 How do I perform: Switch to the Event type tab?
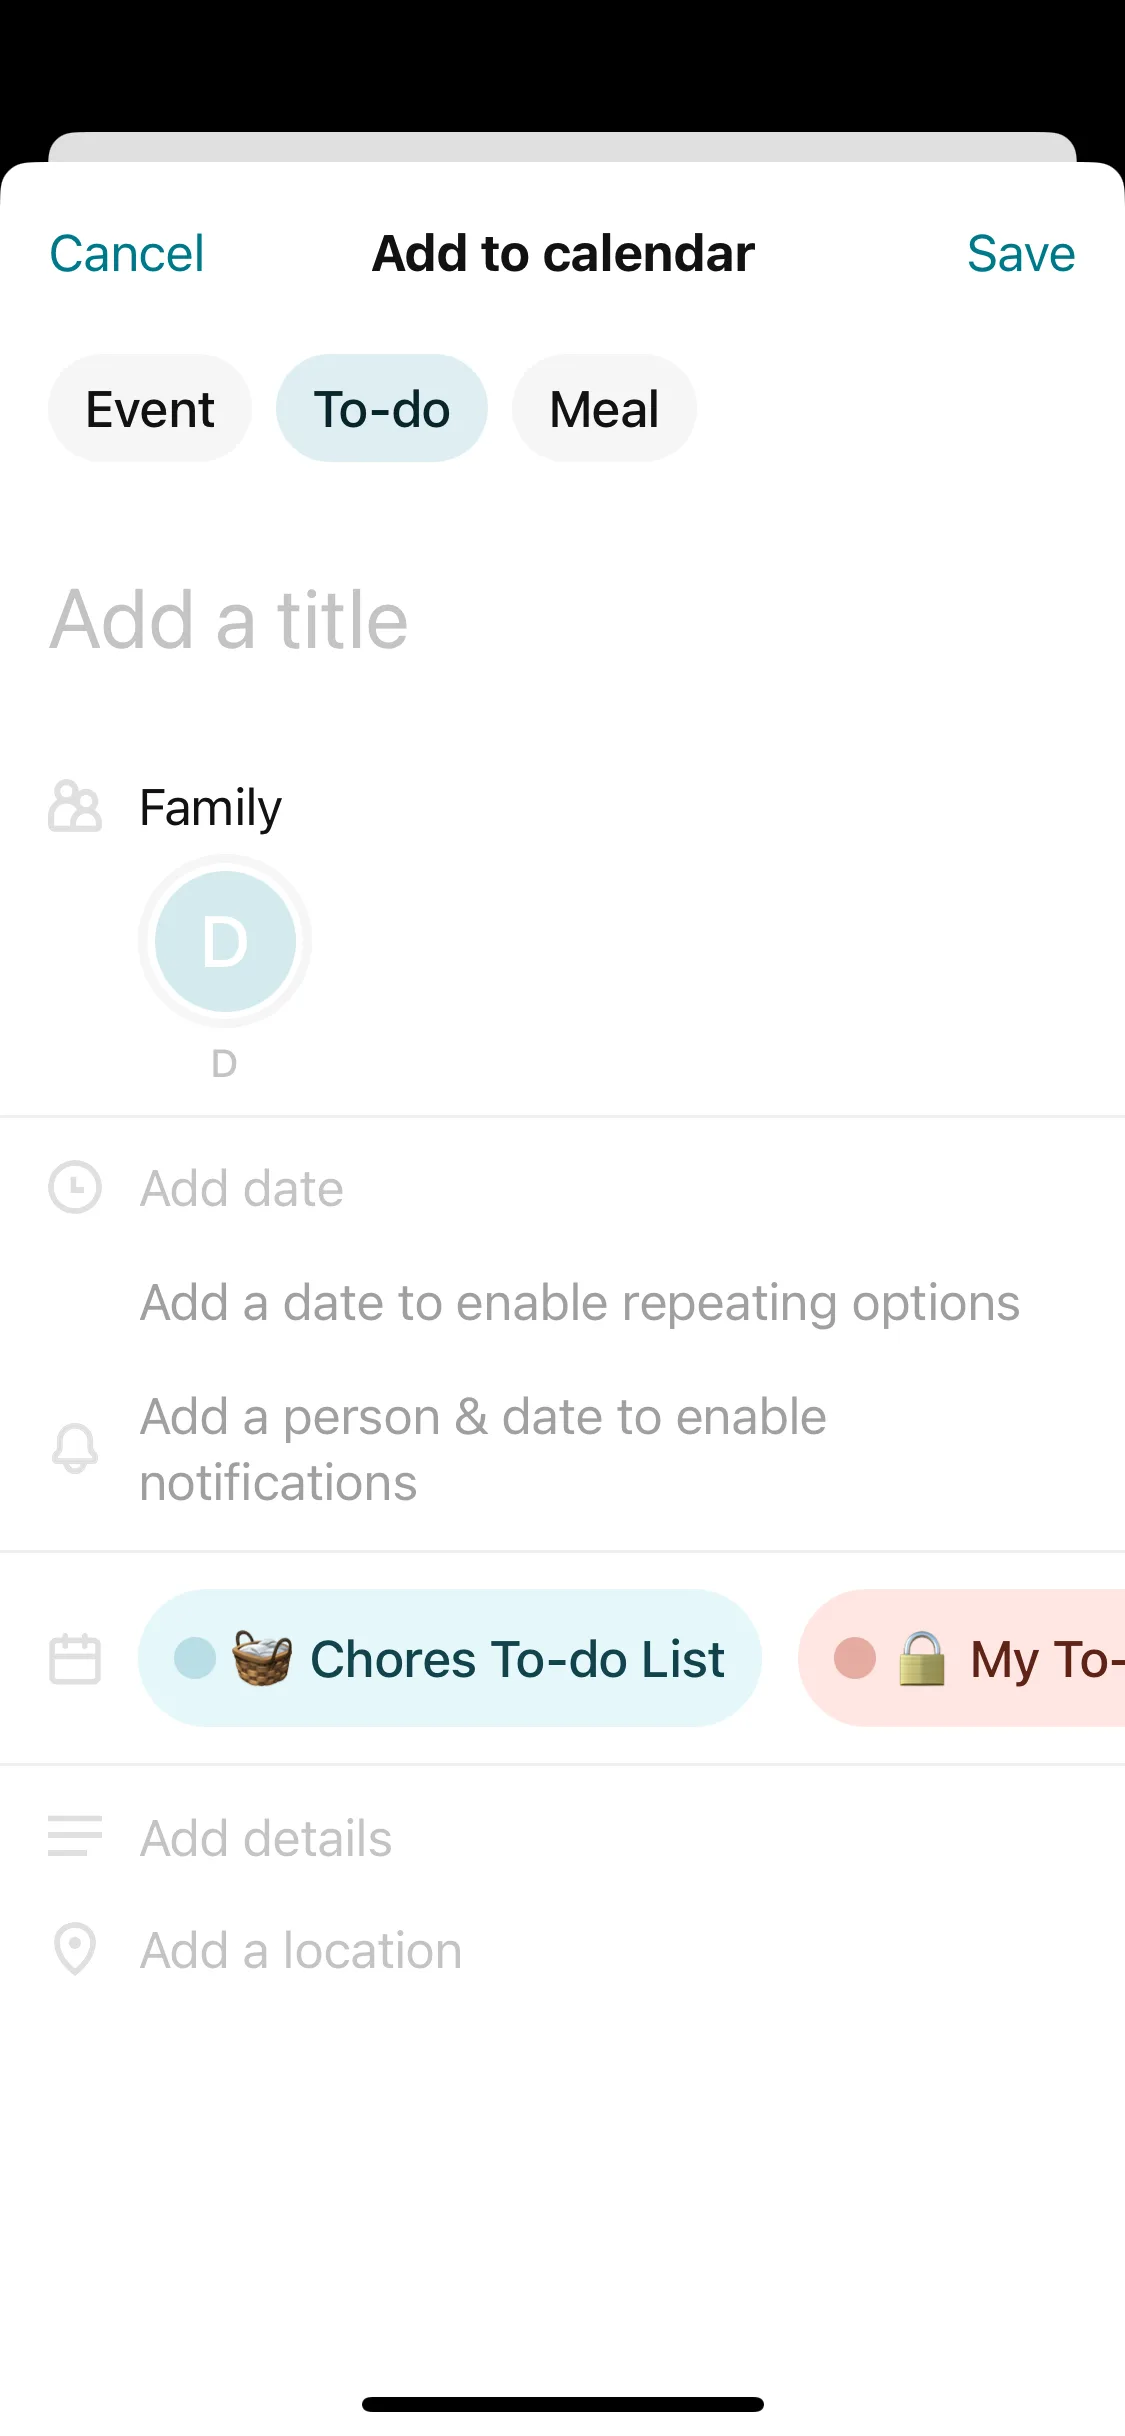tap(150, 409)
